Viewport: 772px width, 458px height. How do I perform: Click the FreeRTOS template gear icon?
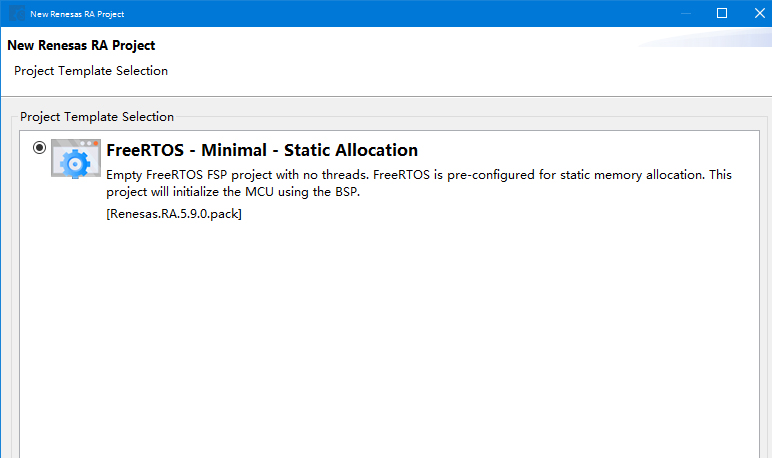[x=76, y=158]
